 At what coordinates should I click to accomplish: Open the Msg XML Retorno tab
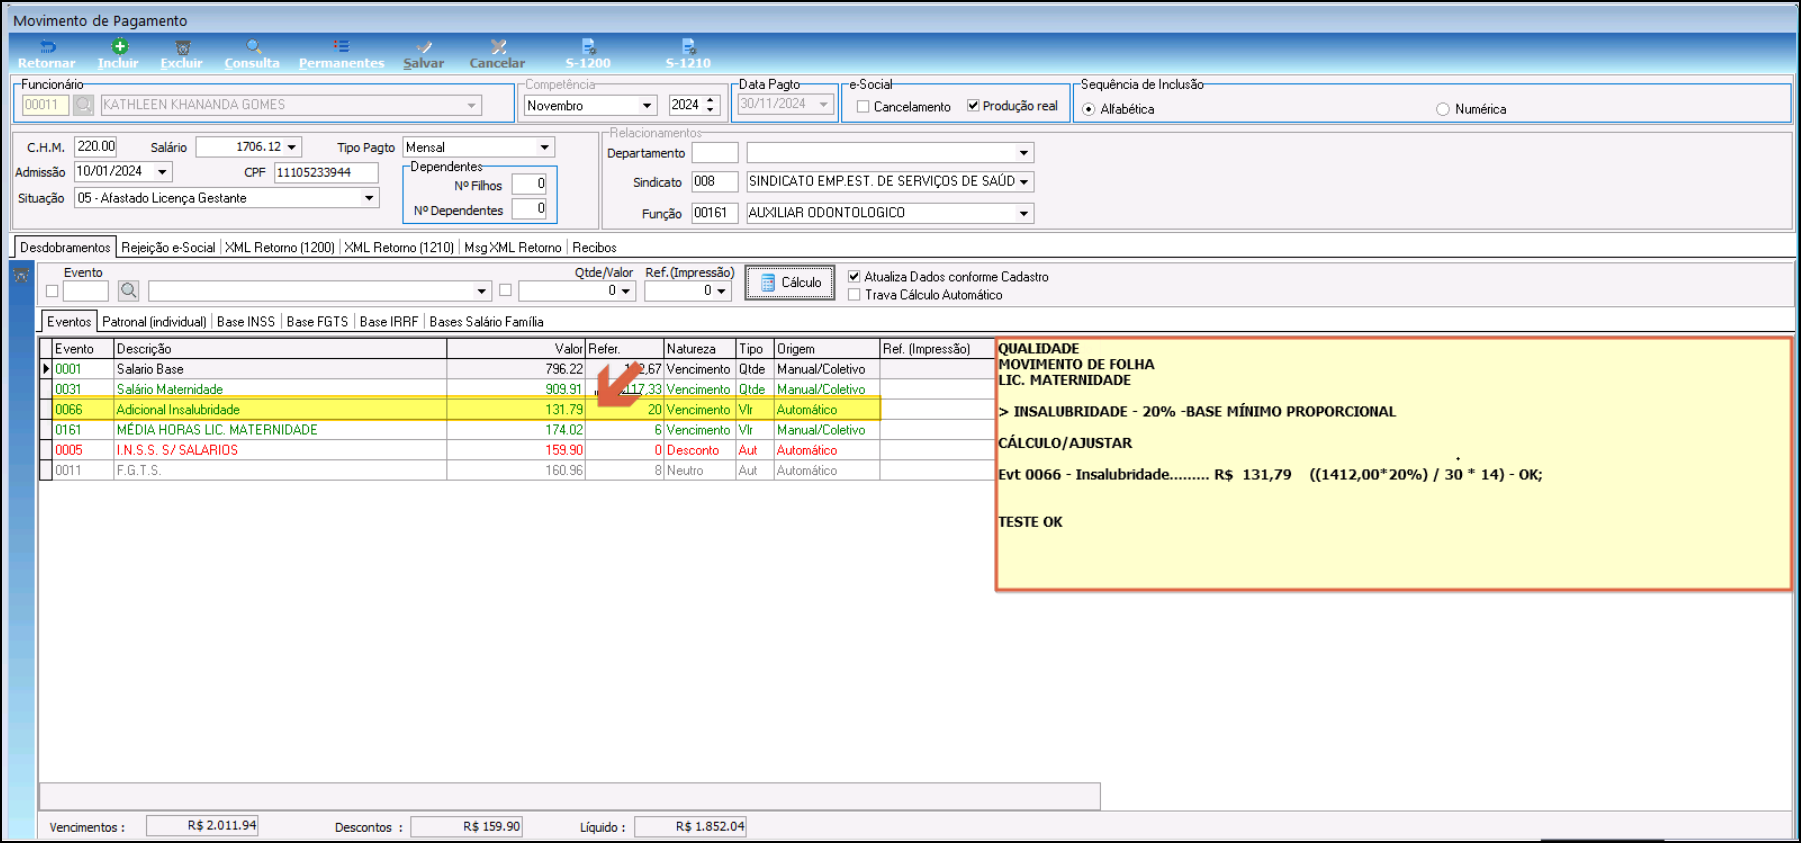click(513, 247)
